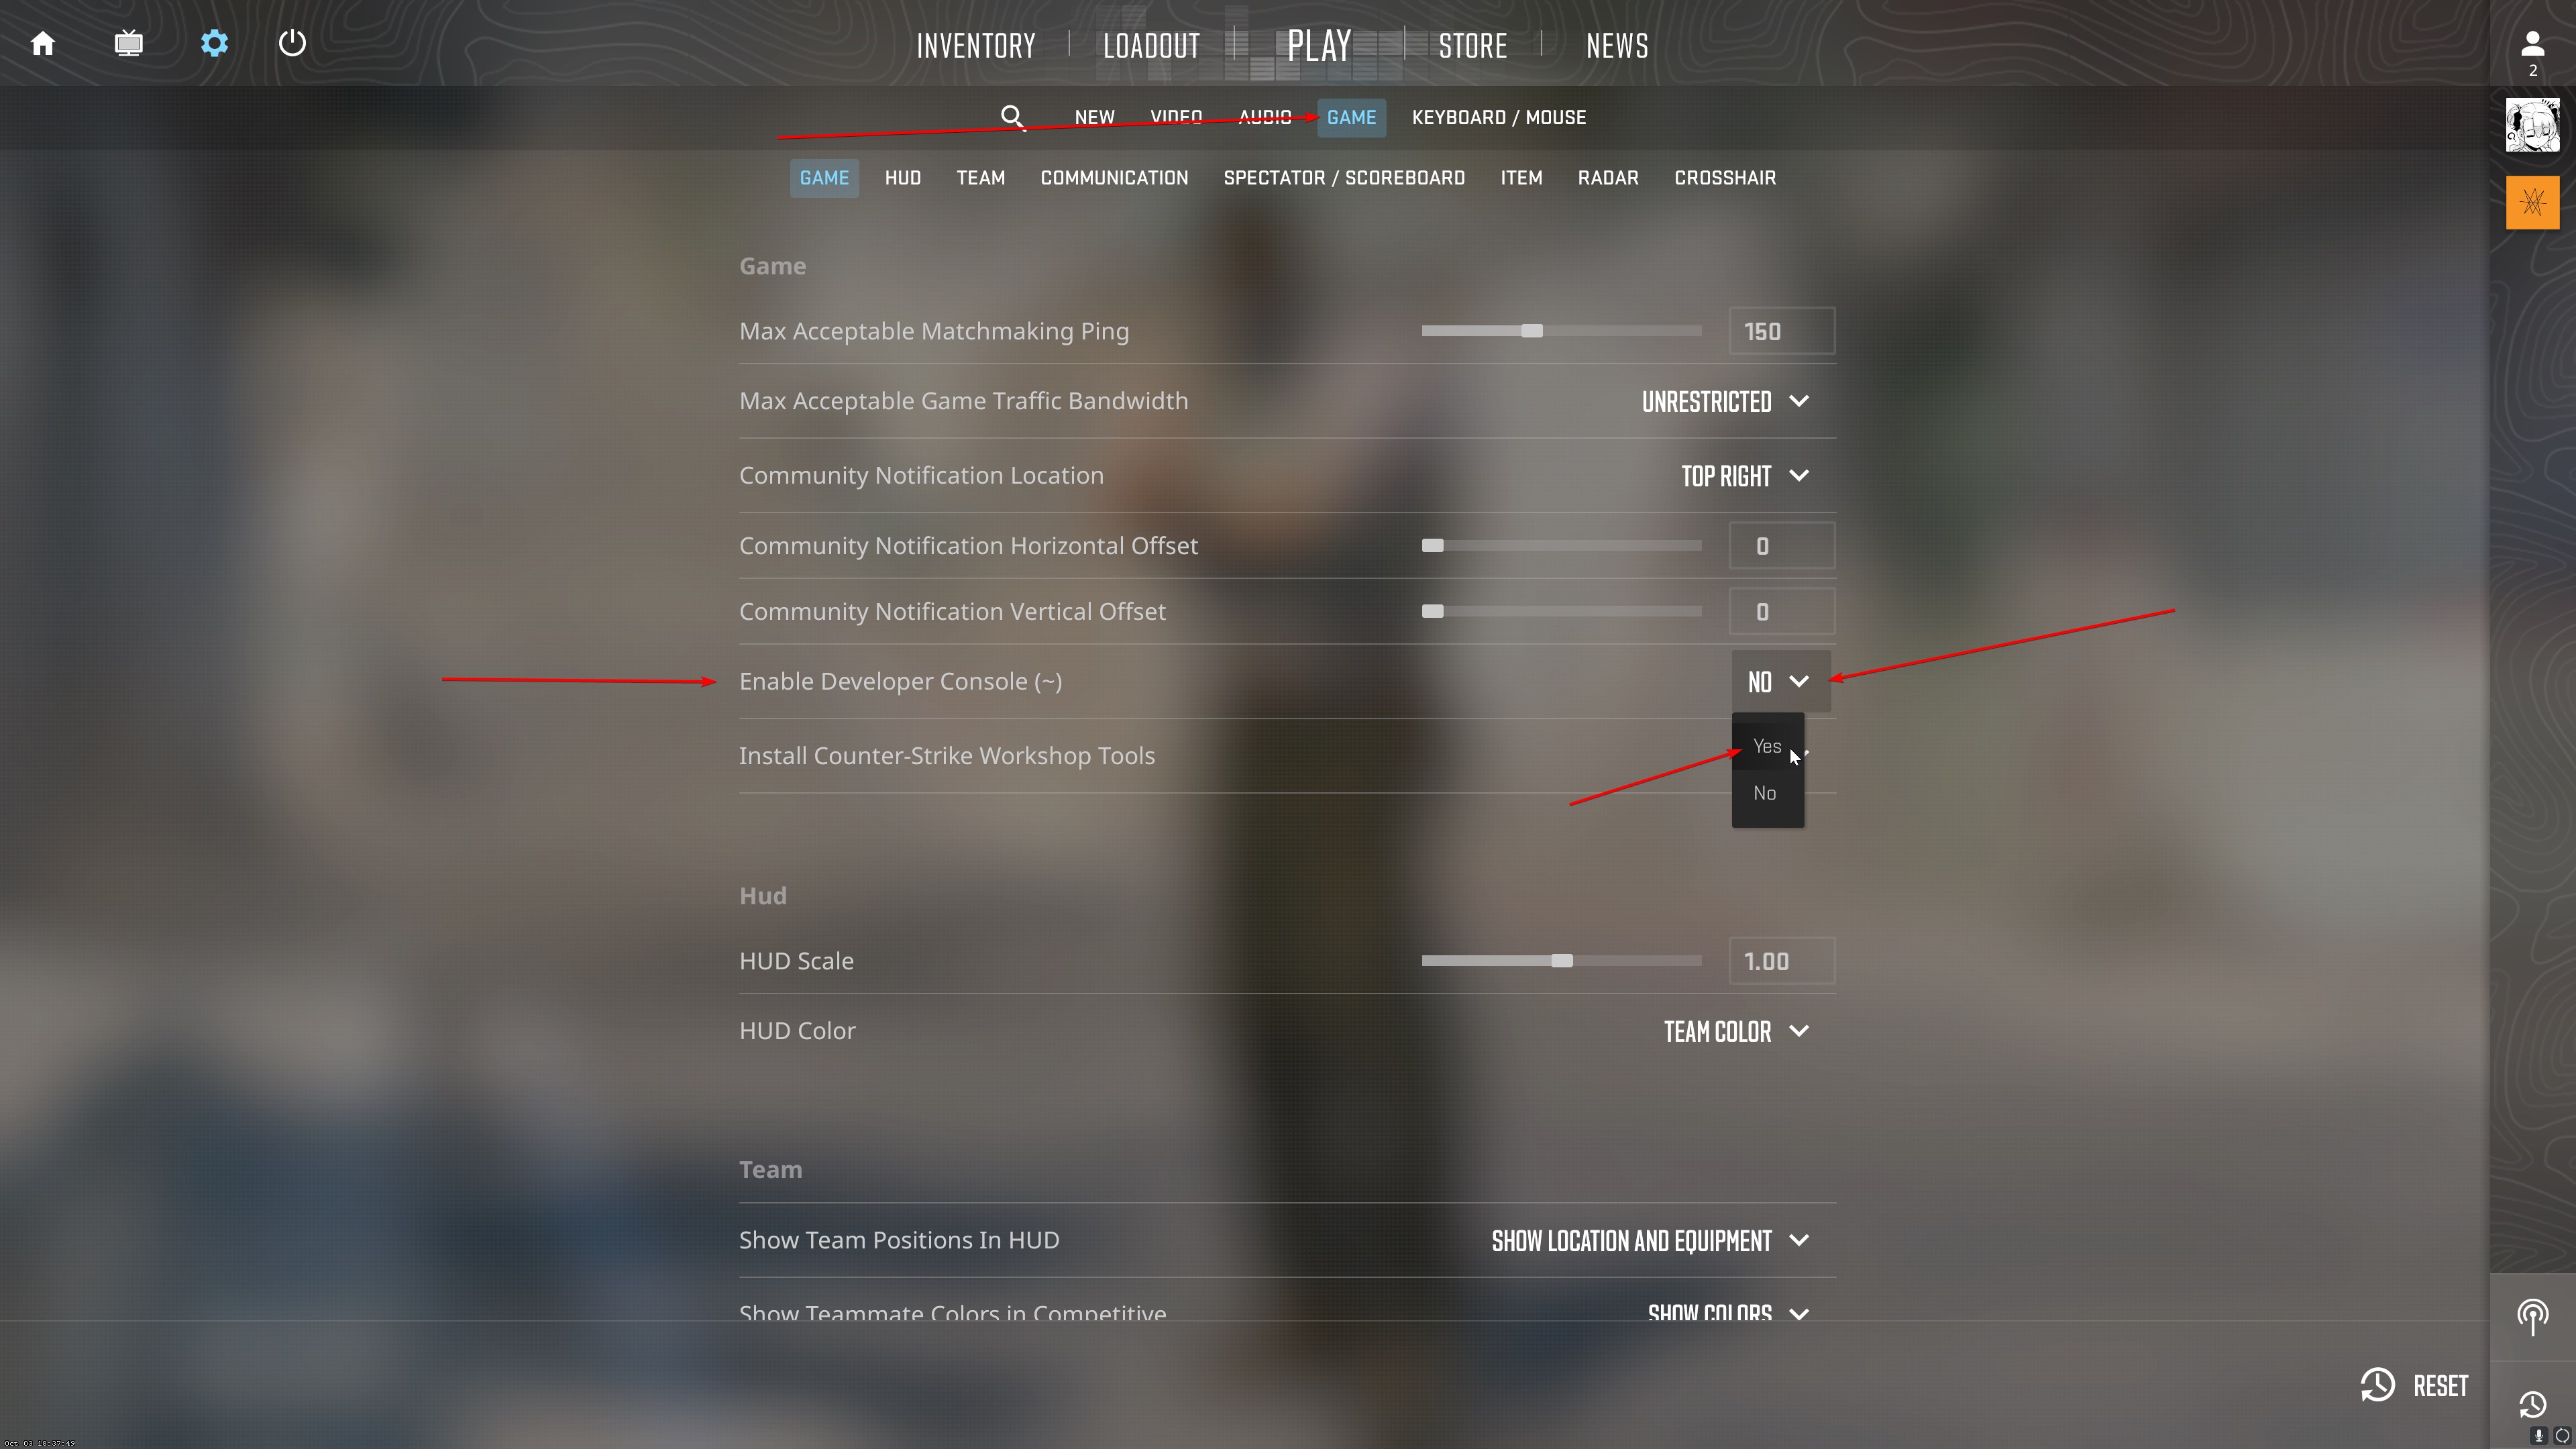2576x1449 pixels.
Task: Click the broadcast antenna icon
Action: (2532, 1316)
